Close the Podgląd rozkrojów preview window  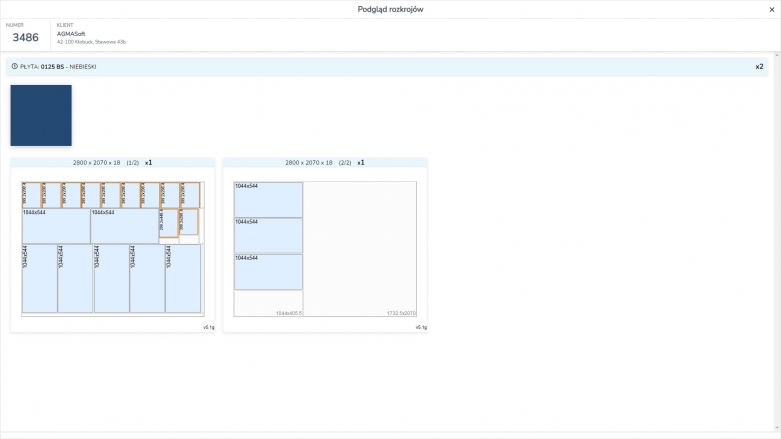[771, 9]
